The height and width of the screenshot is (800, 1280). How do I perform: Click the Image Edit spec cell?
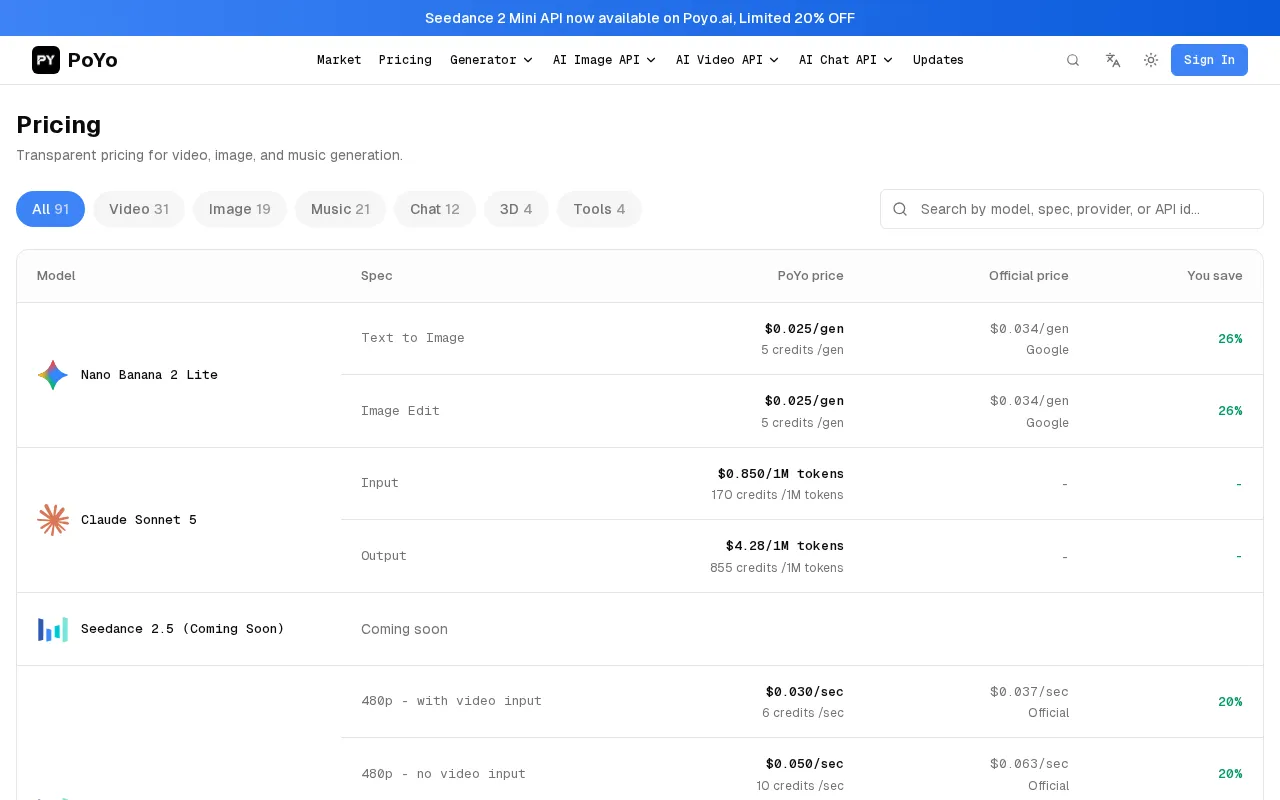click(400, 411)
